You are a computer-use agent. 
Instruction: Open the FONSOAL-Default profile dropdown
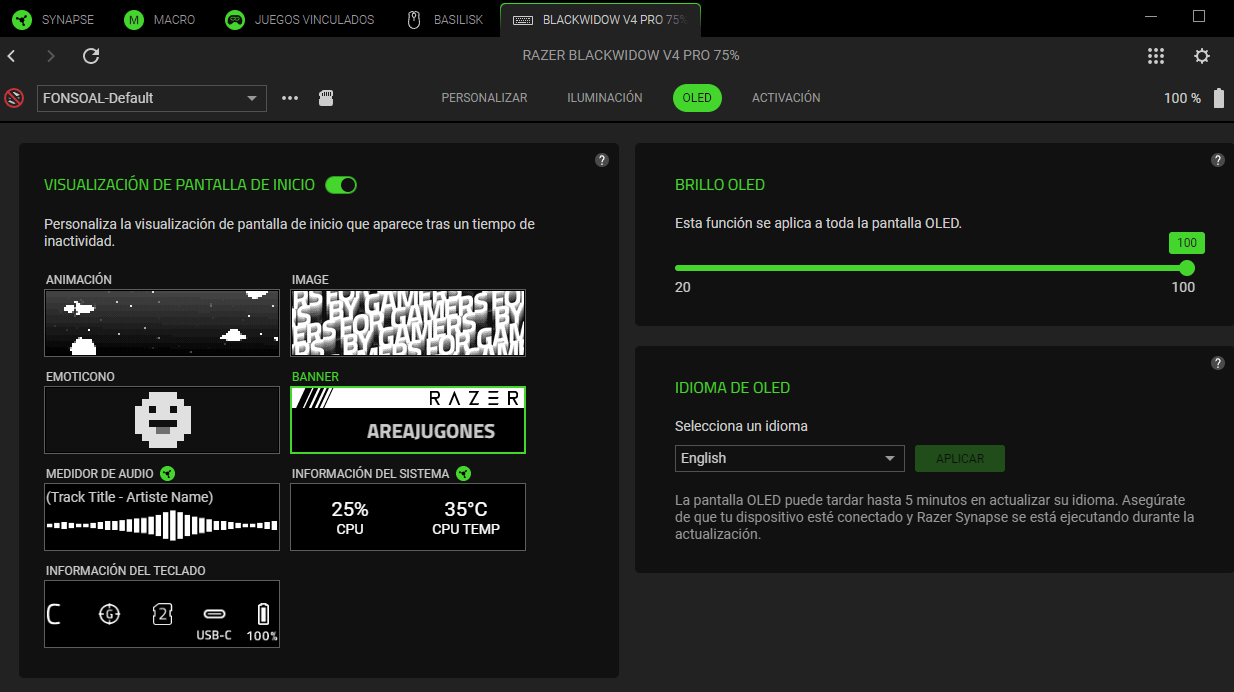tap(152, 98)
